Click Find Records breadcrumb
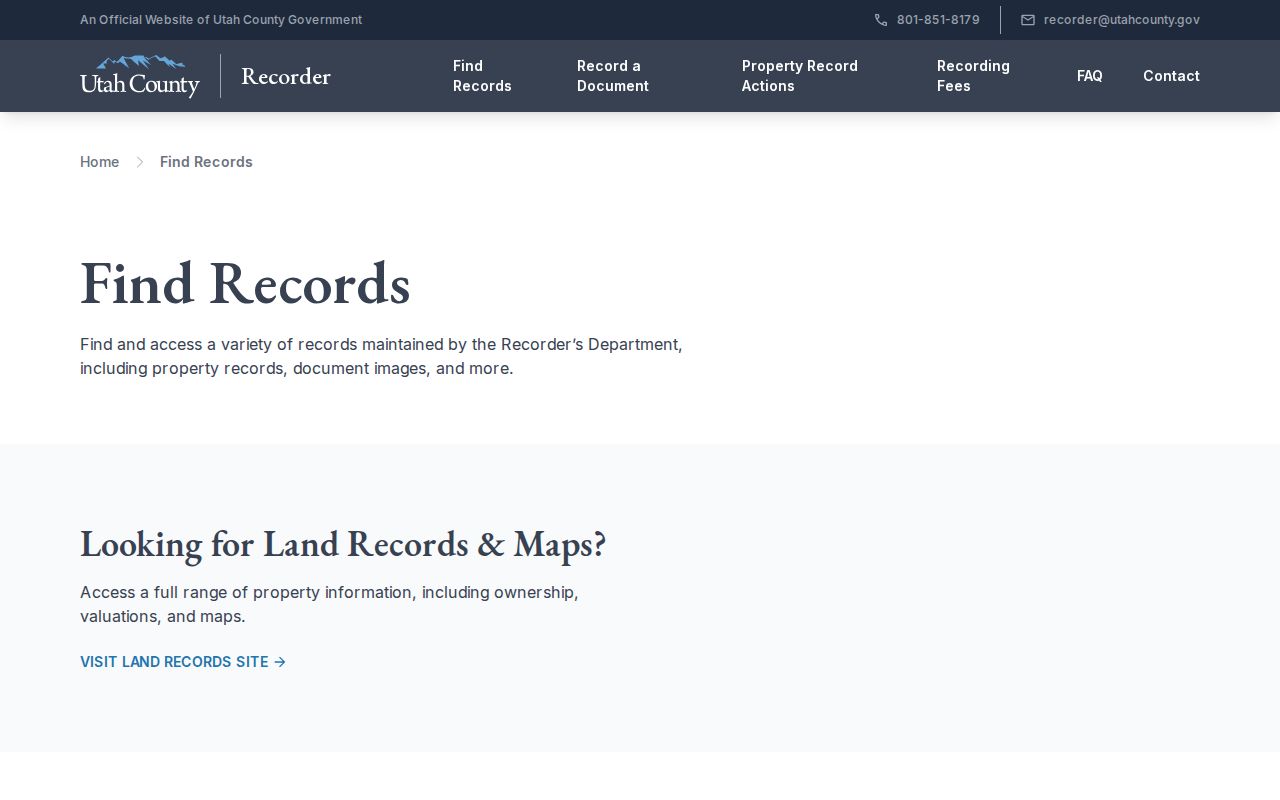Image resolution: width=1280 pixels, height=800 pixels. click(206, 162)
